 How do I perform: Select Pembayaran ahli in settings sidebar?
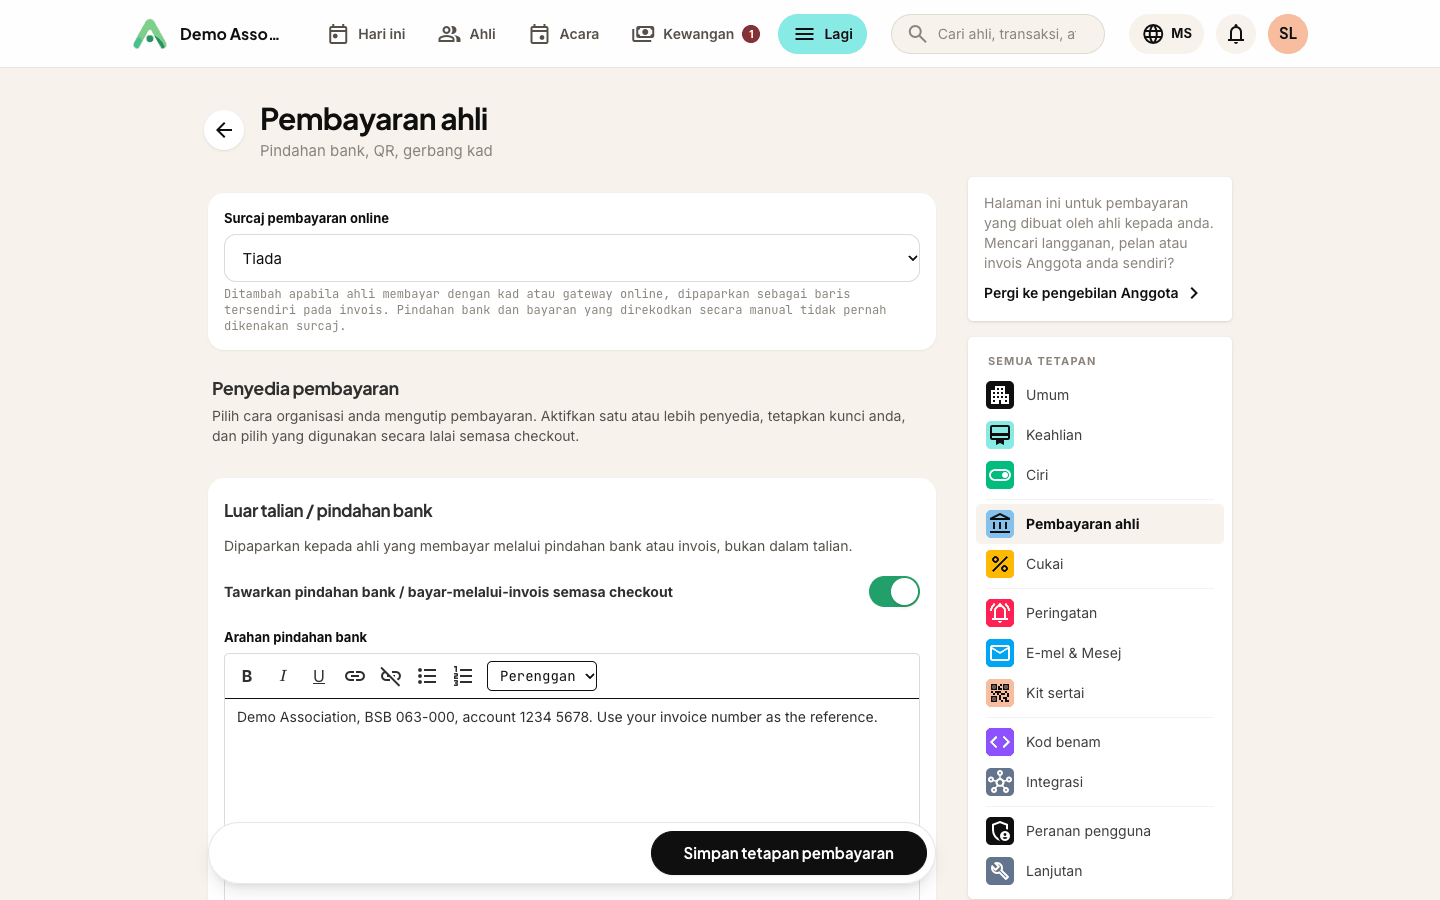click(x=1100, y=524)
